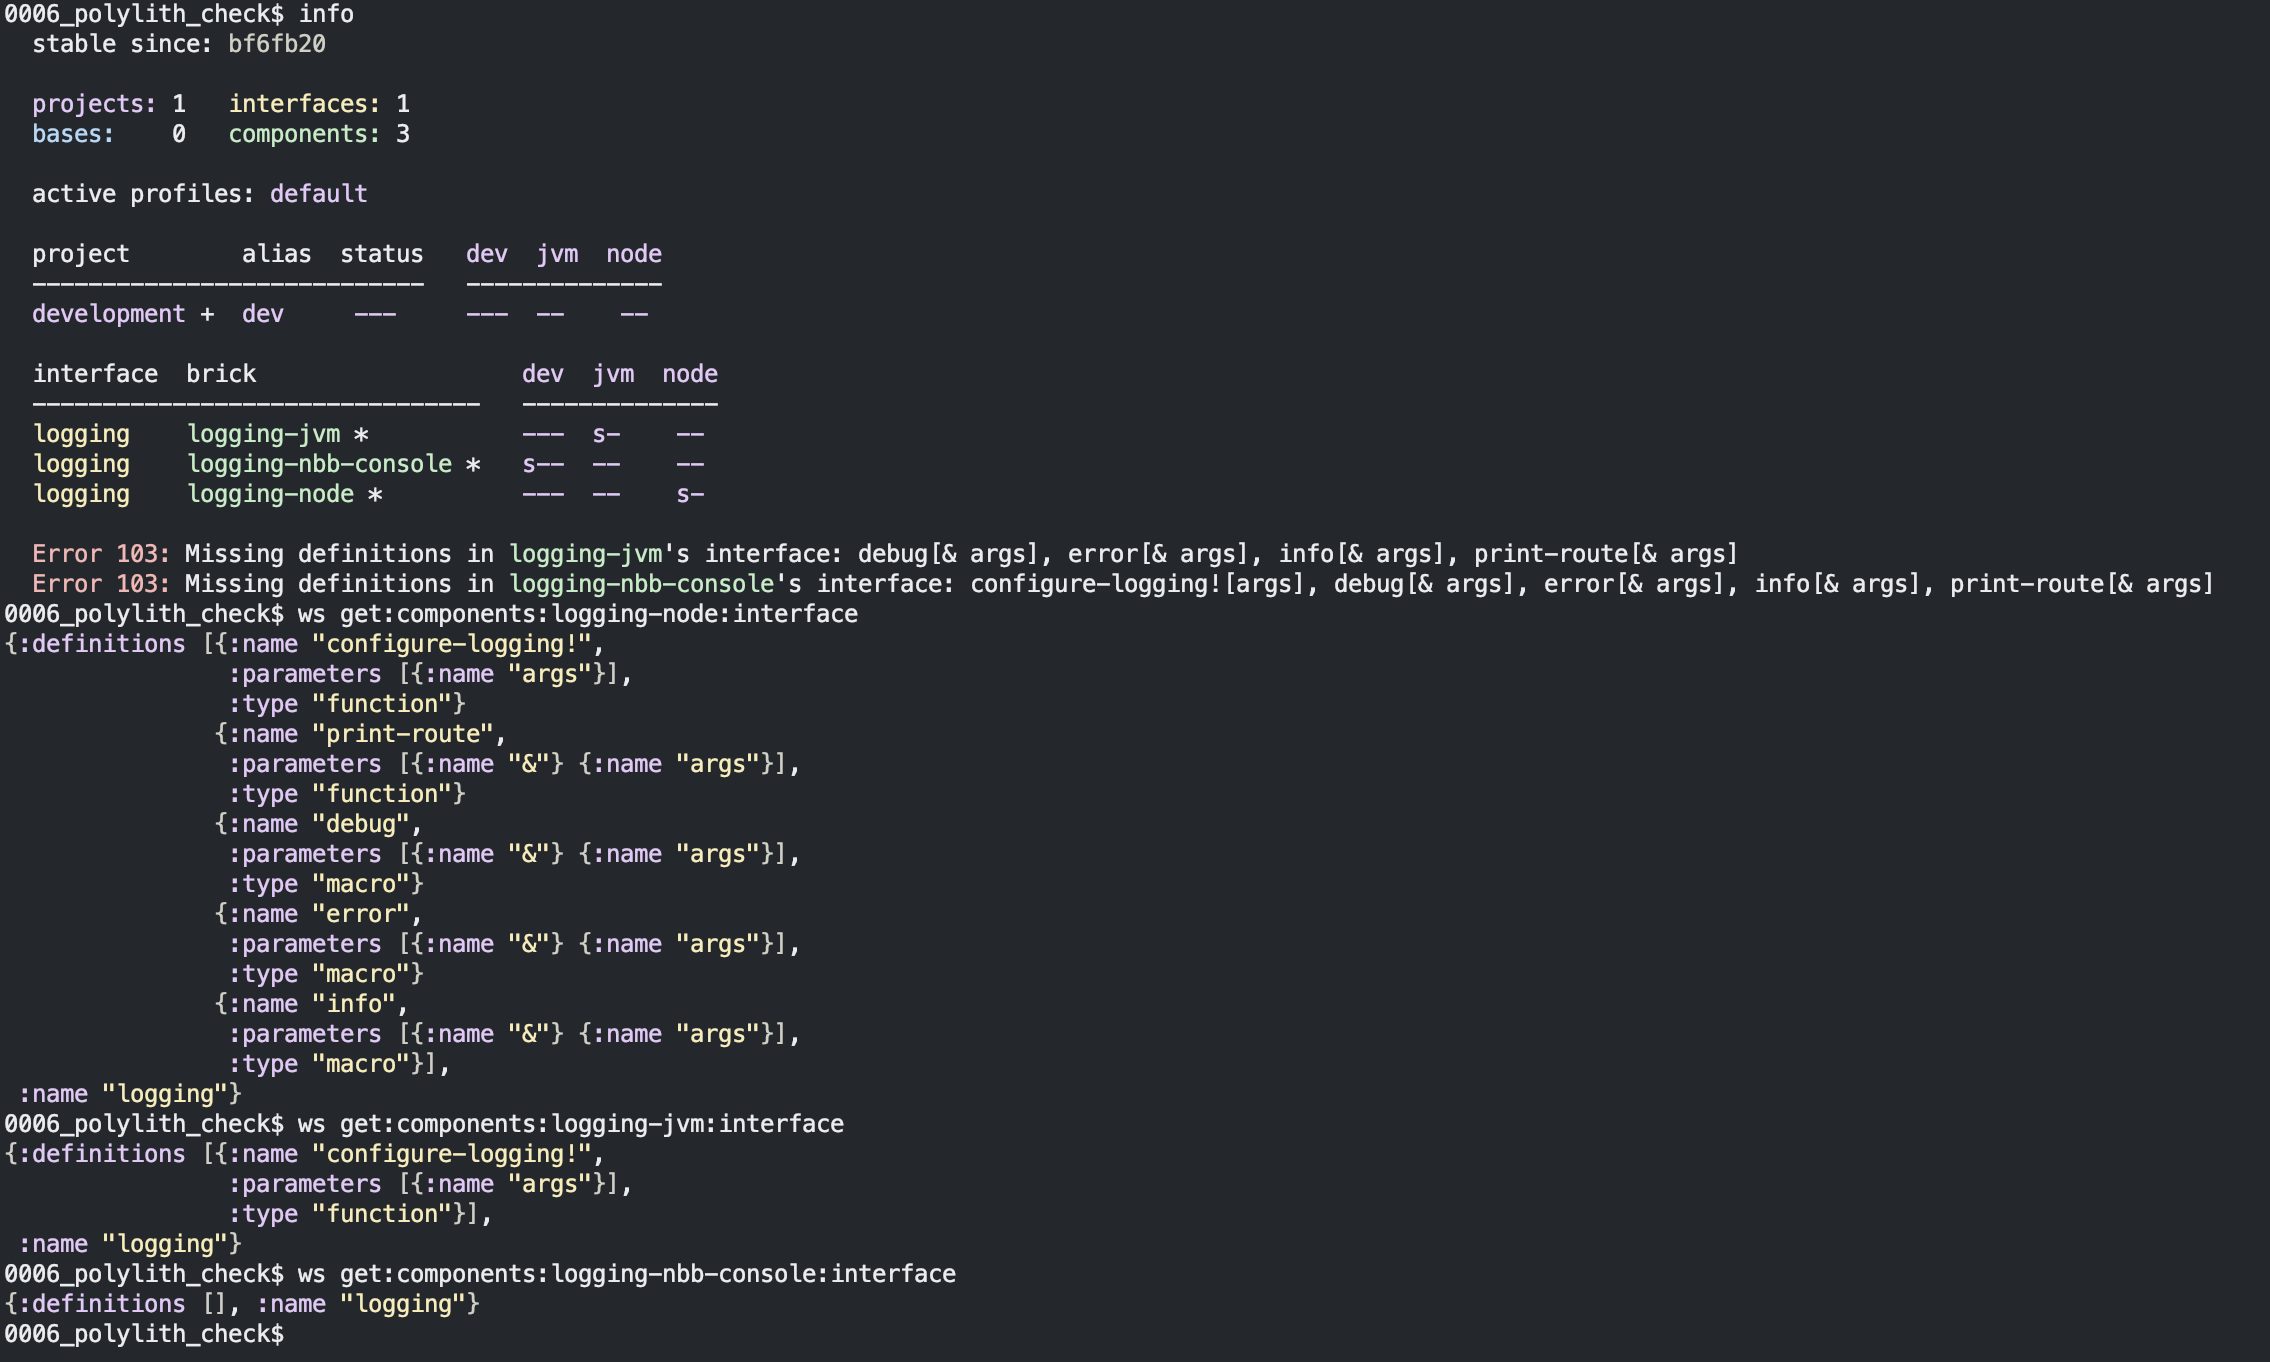Image resolution: width=2270 pixels, height=1362 pixels.
Task: Select the logging-node brick entry
Action: click(270, 493)
